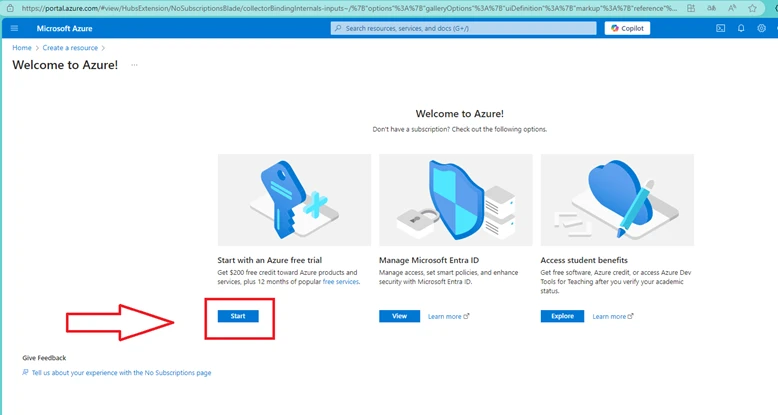Open the free services link
This screenshot has width=778, height=415.
click(x=341, y=281)
